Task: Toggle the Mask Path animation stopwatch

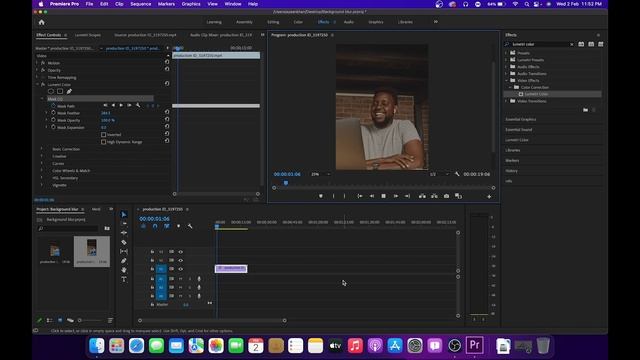Action: point(53,106)
